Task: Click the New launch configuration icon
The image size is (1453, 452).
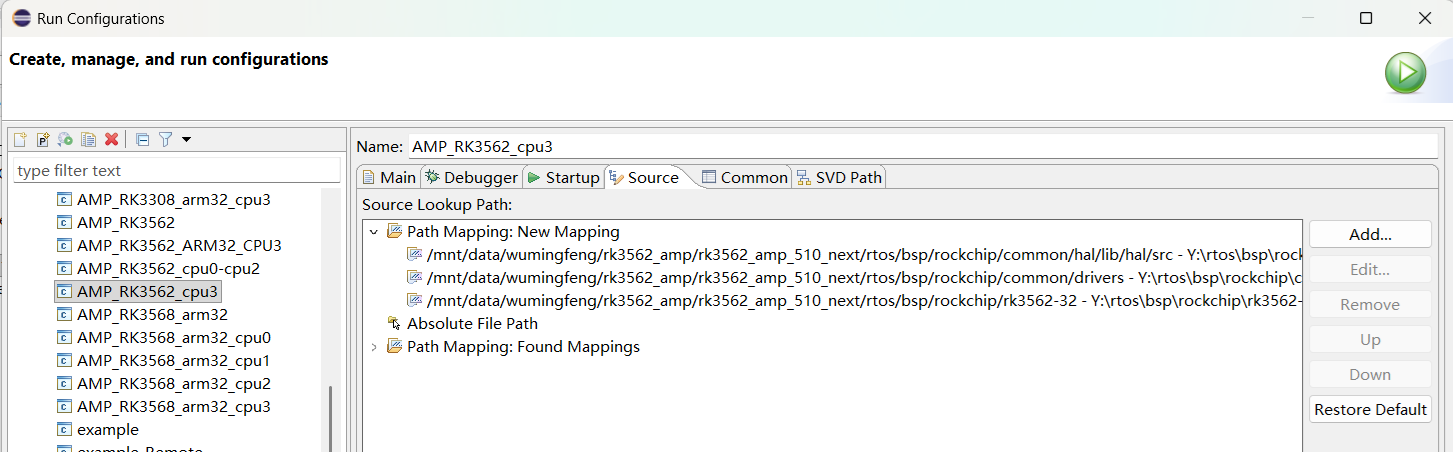Action: click(x=20, y=140)
